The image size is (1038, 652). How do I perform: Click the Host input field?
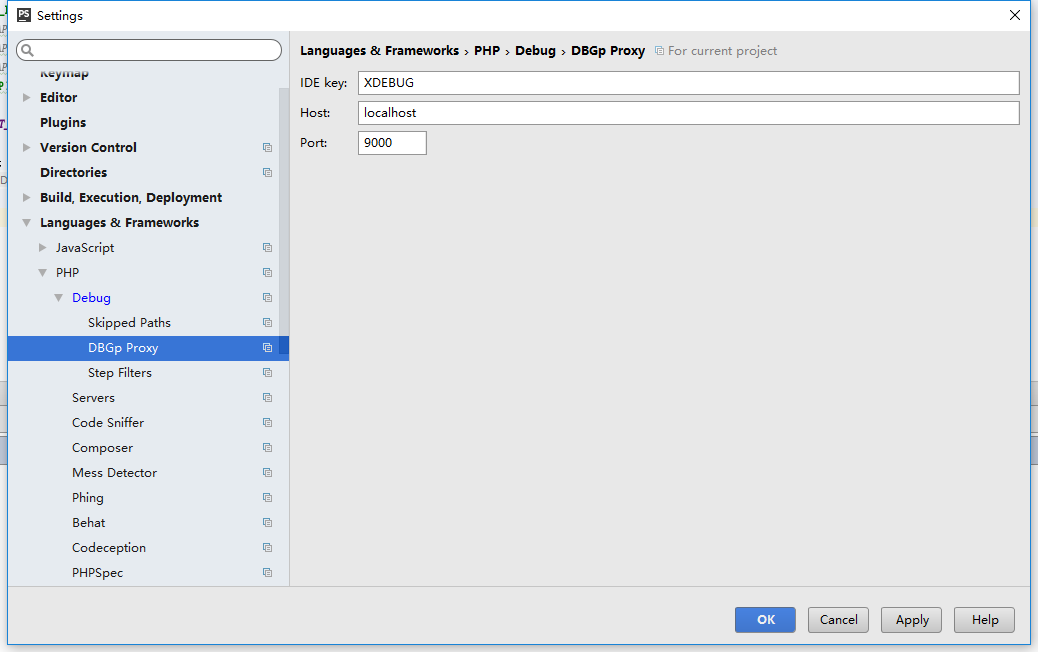point(688,113)
